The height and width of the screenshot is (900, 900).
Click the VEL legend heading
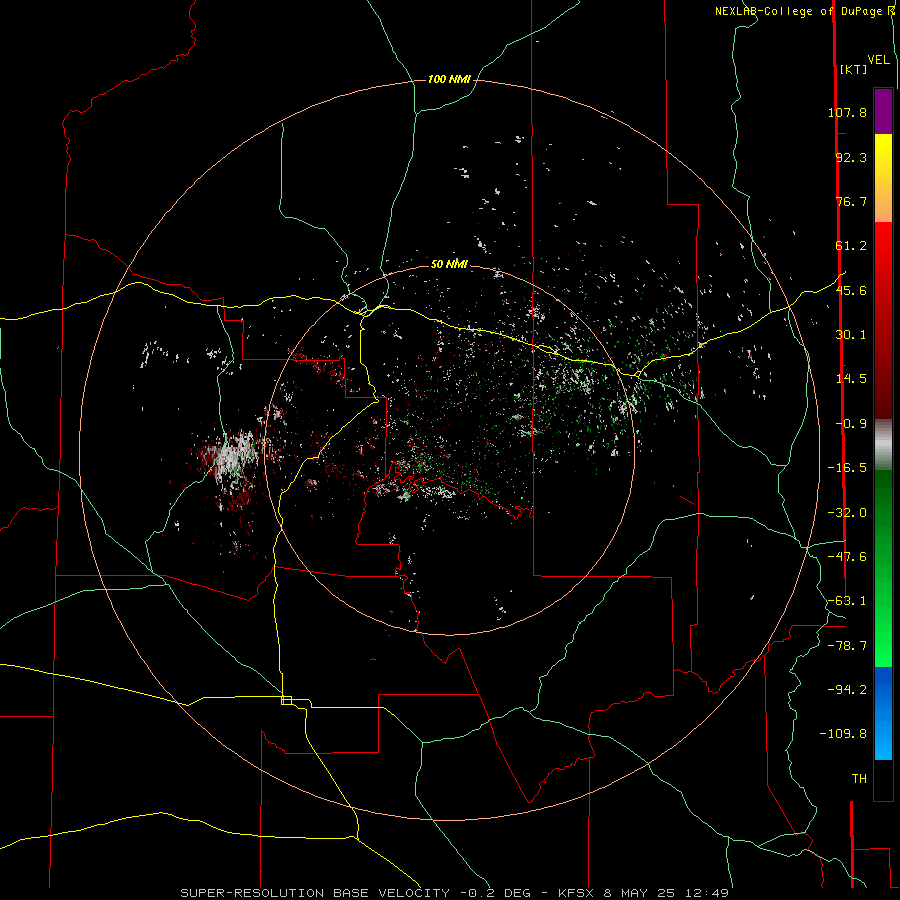[x=878, y=59]
